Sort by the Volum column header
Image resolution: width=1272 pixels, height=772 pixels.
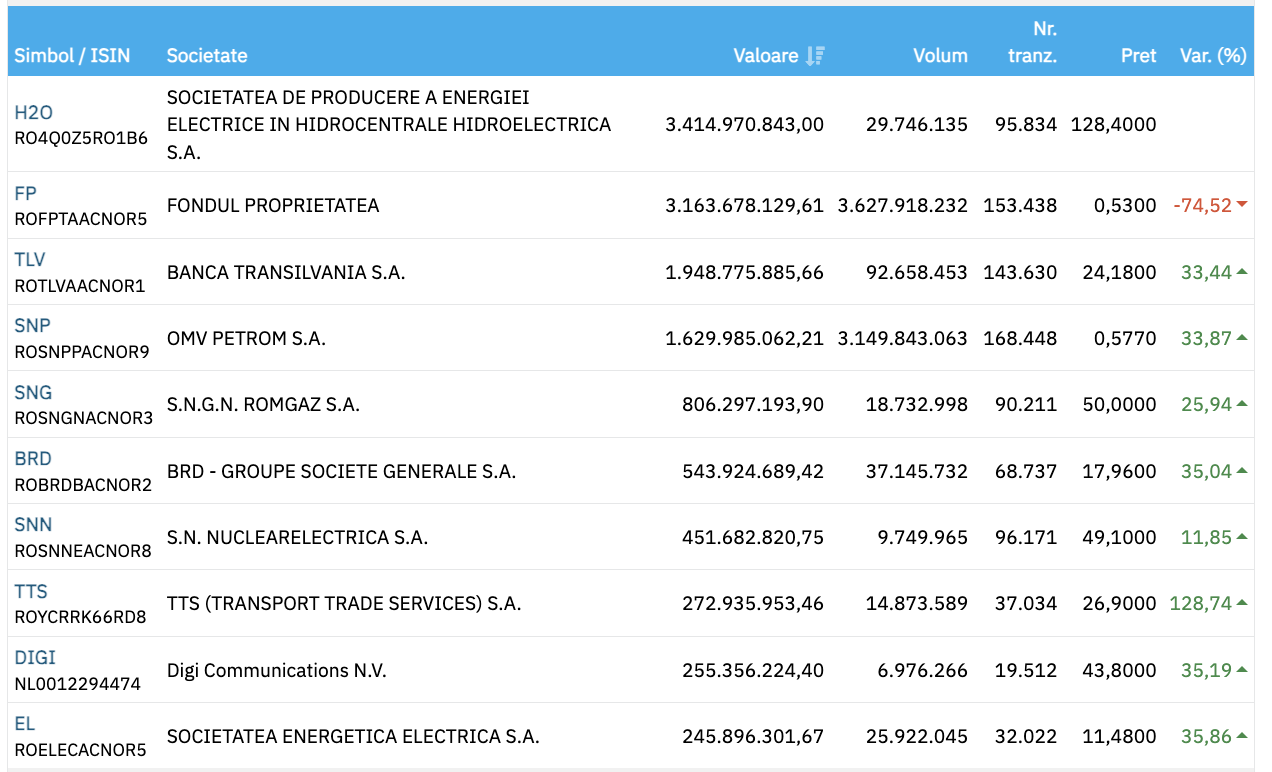pos(940,56)
